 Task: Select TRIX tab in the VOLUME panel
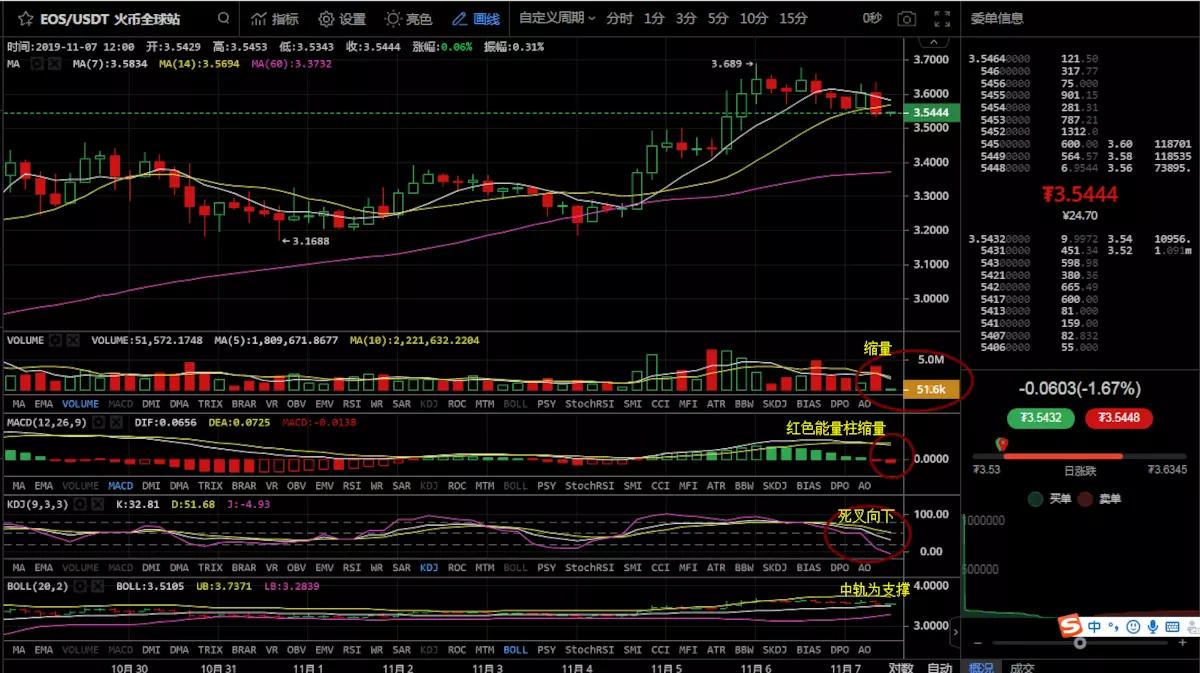point(210,404)
